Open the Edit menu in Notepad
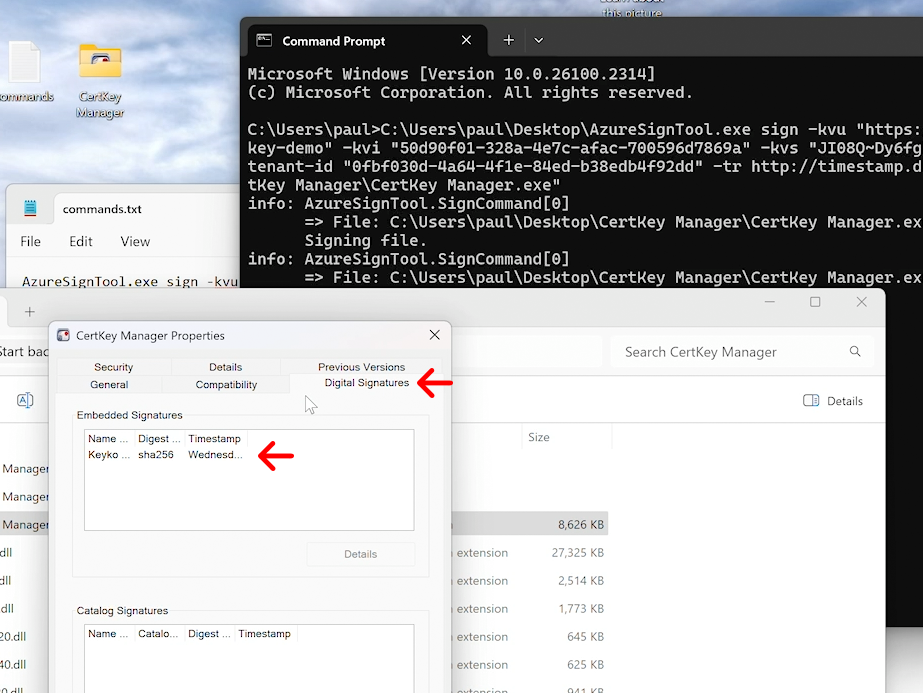The height and width of the screenshot is (693, 923). 80,241
